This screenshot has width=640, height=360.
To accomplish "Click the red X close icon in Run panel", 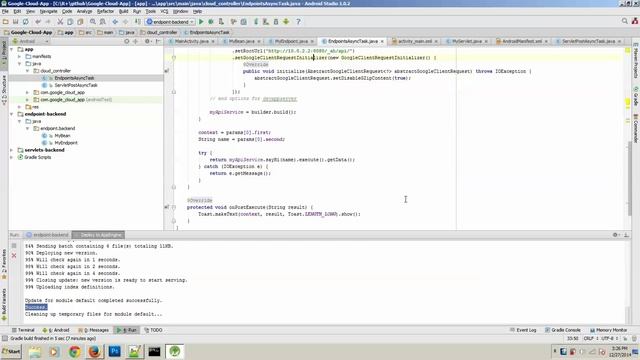I will pyautogui.click(x=14, y=256).
